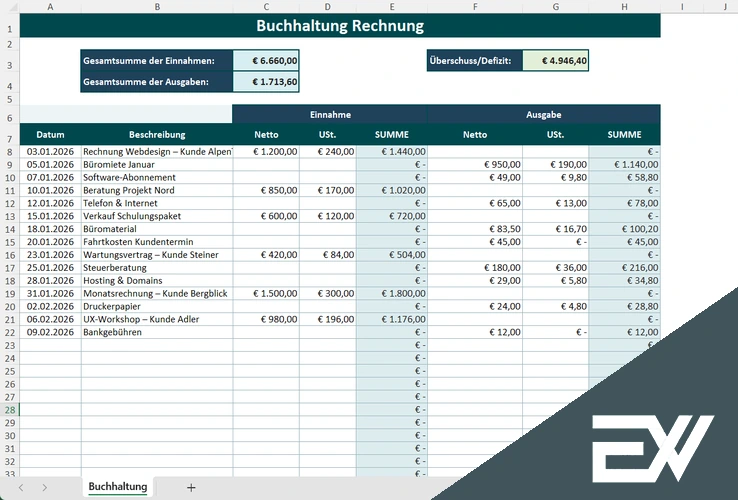Select Hosting & Domains cell
Screen dimensions: 738x500
157,281
